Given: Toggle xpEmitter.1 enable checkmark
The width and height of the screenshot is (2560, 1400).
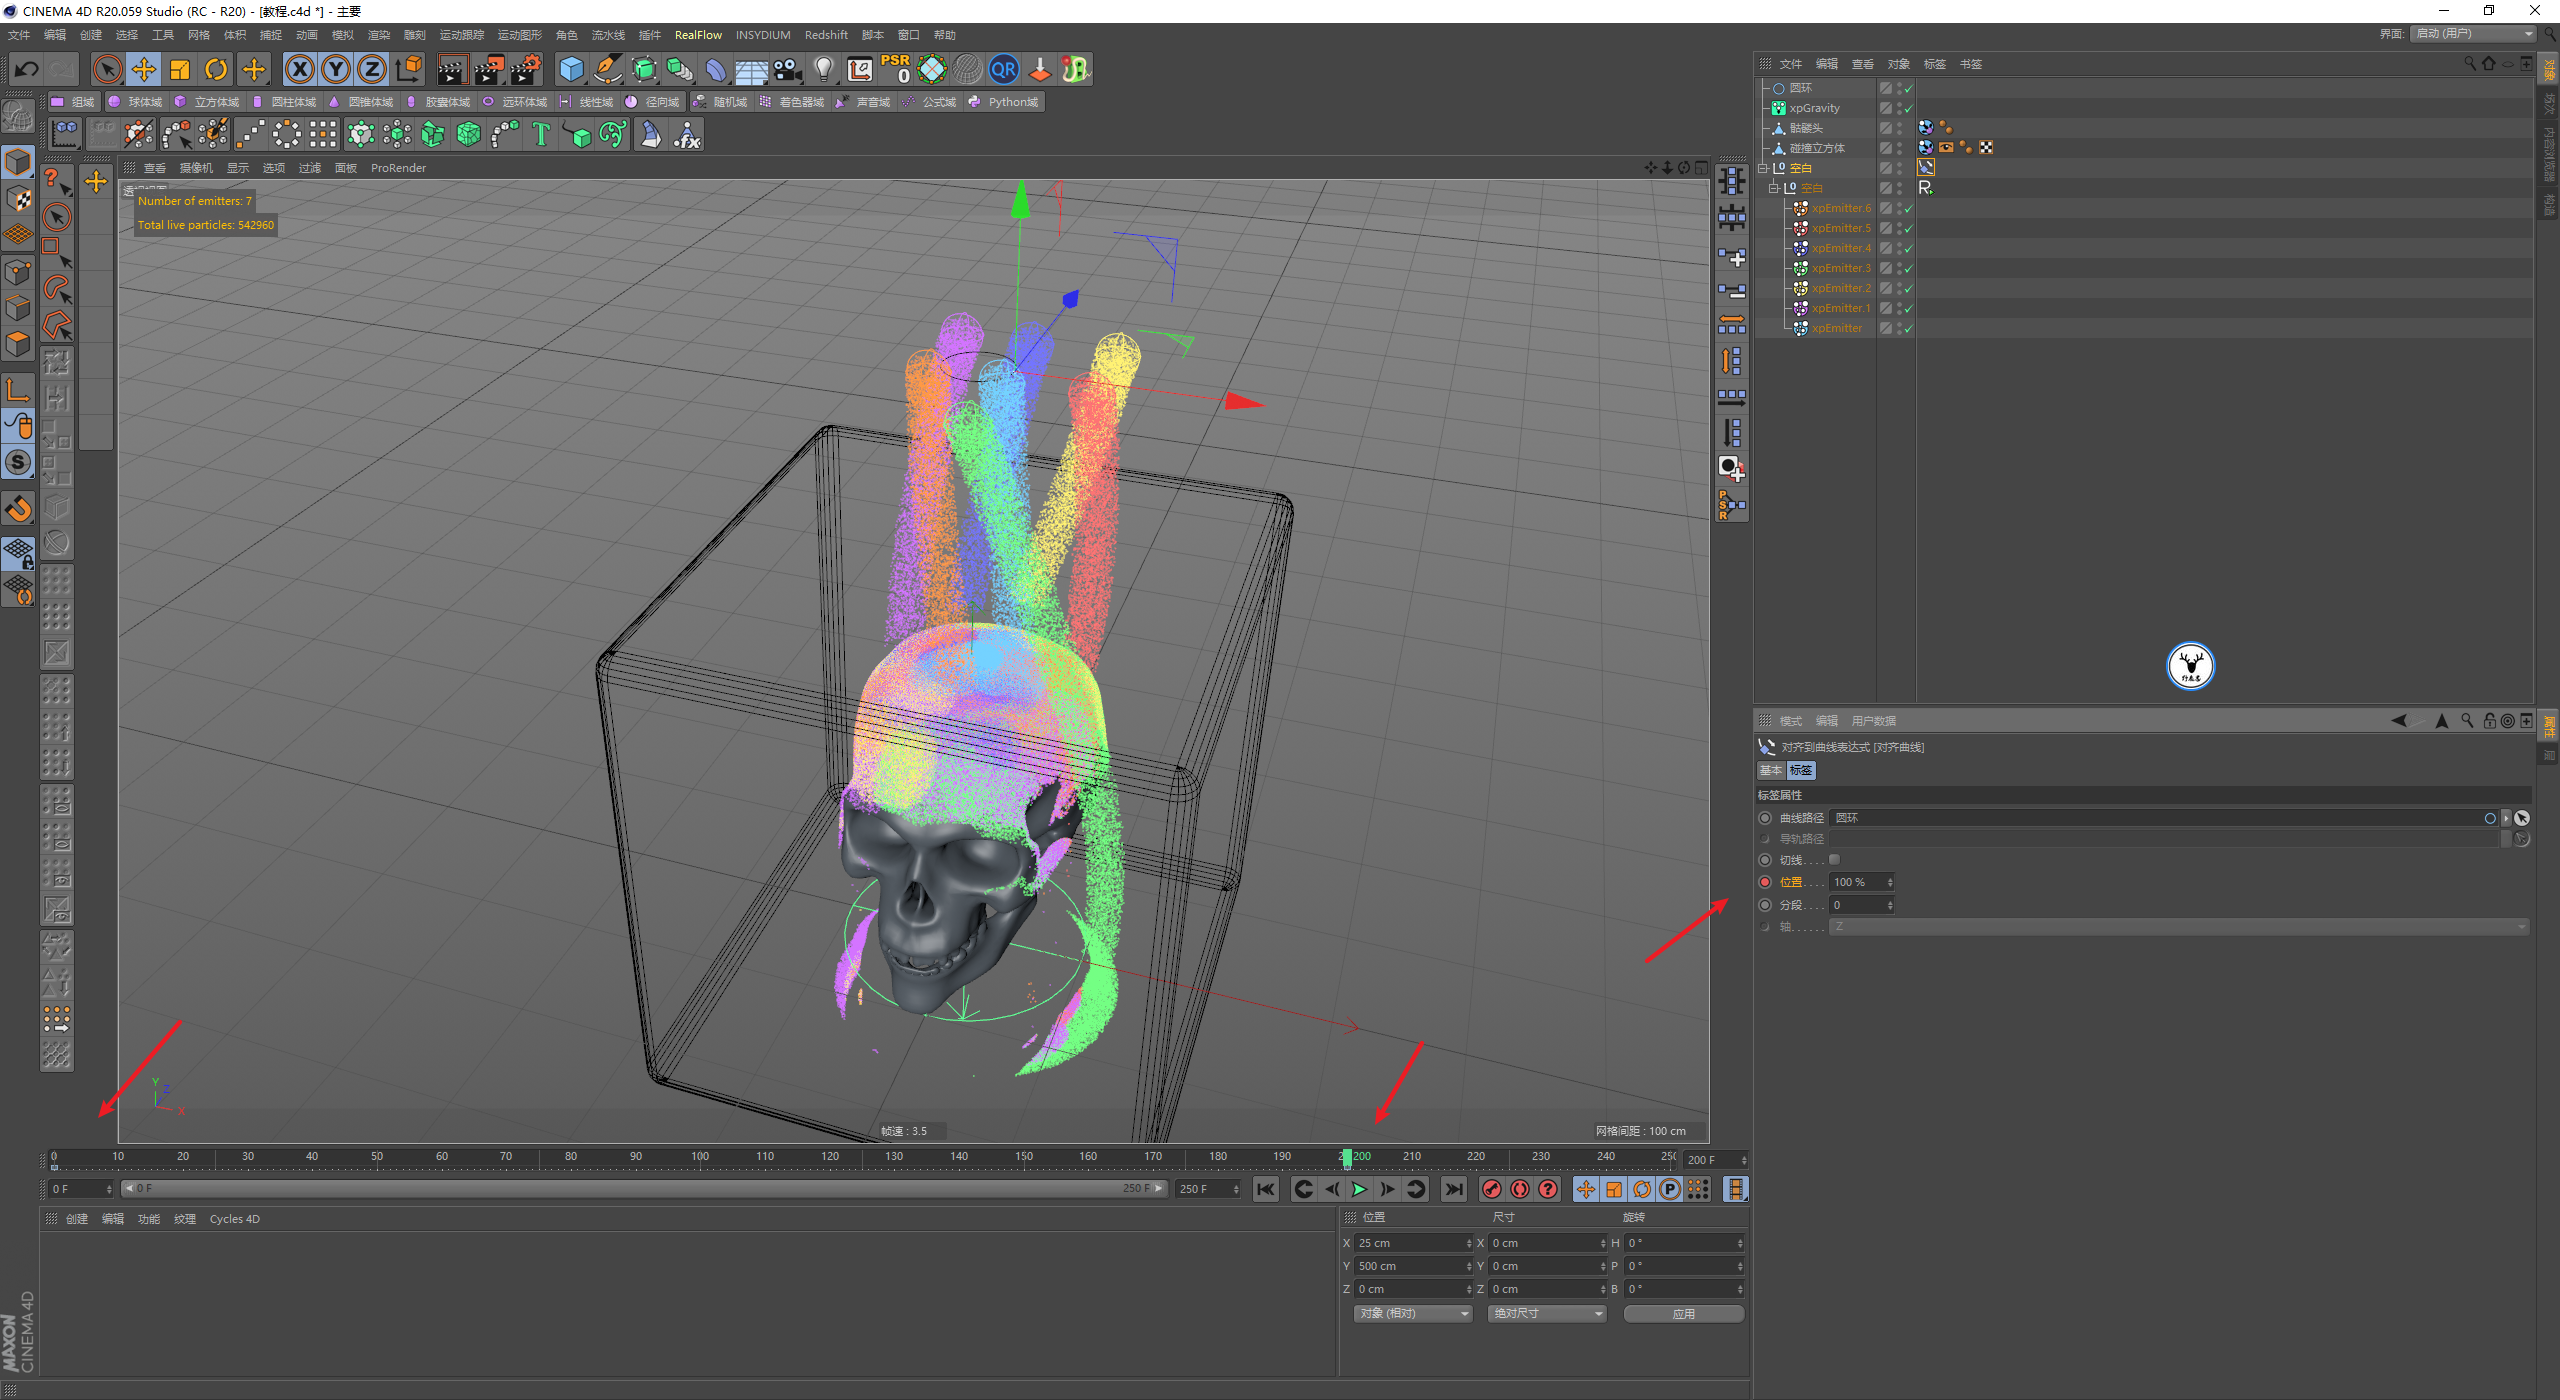Looking at the screenshot, I should (1908, 308).
